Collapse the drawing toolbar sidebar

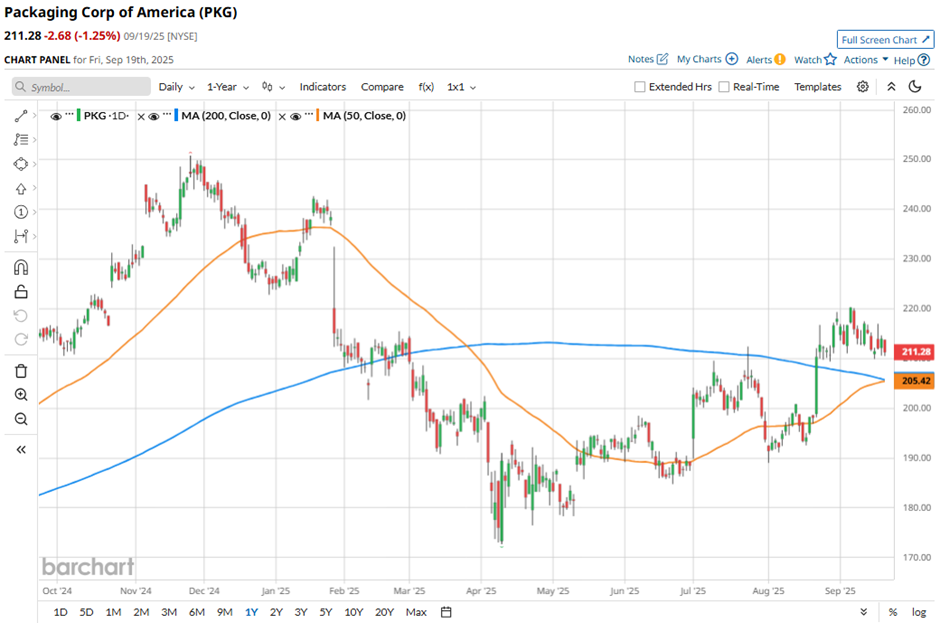pyautogui.click(x=21, y=450)
